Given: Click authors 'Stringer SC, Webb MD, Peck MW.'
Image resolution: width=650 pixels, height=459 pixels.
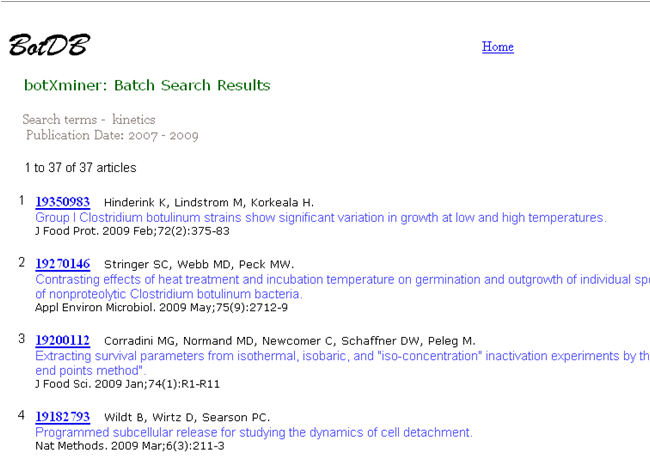Looking at the screenshot, I should click(199, 265).
